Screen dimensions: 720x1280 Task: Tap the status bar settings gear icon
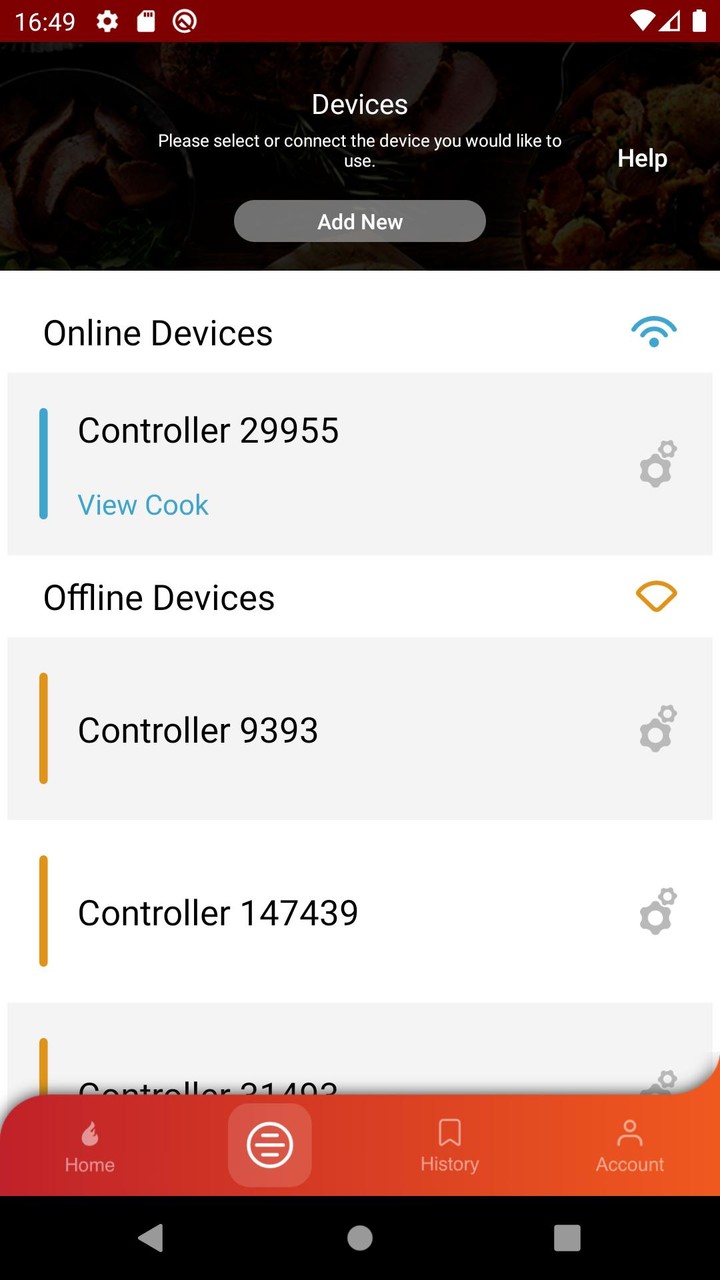(107, 21)
